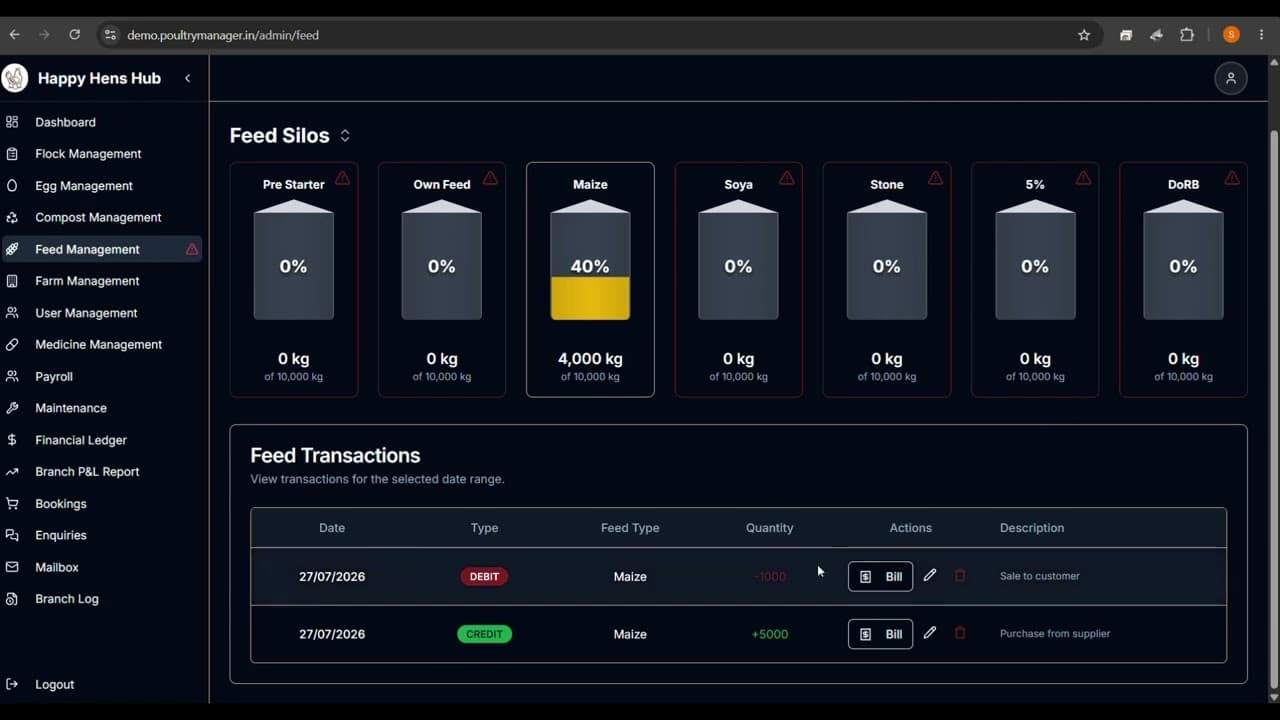The width and height of the screenshot is (1280, 720).
Task: Click Logout in the sidebar
Action: (x=101, y=684)
